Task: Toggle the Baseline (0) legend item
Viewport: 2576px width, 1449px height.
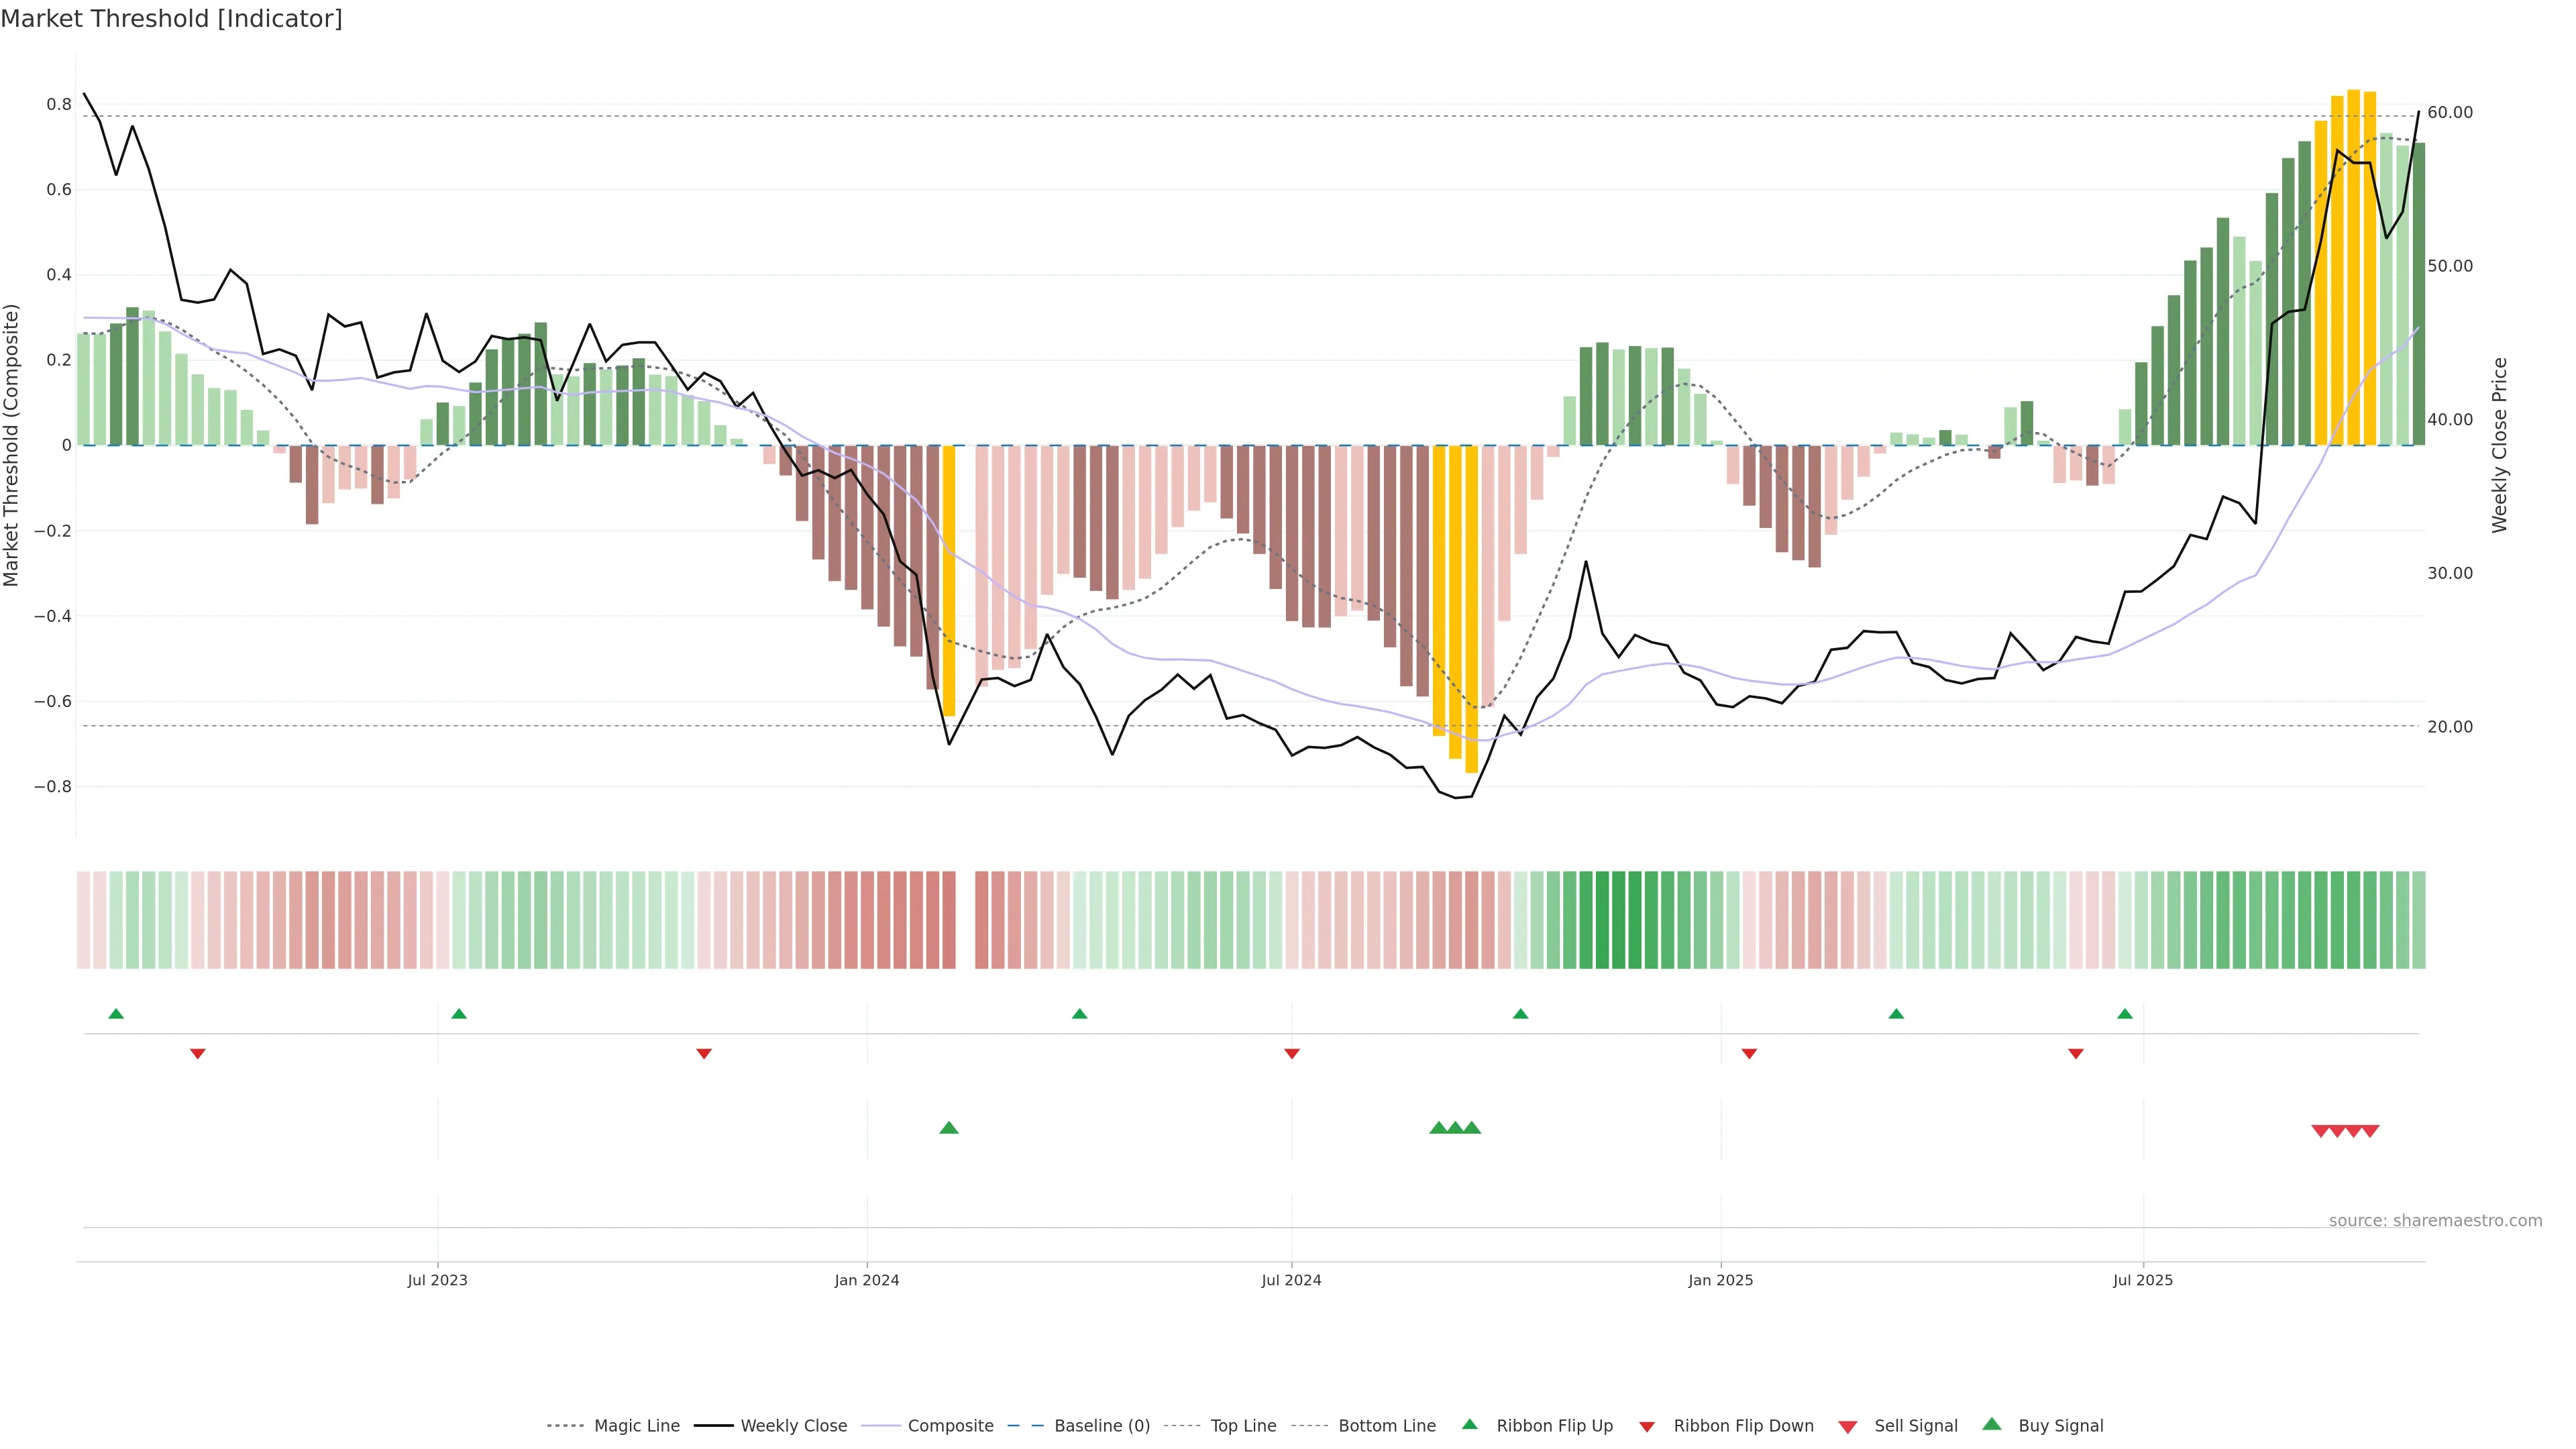Action: (x=1102, y=1426)
